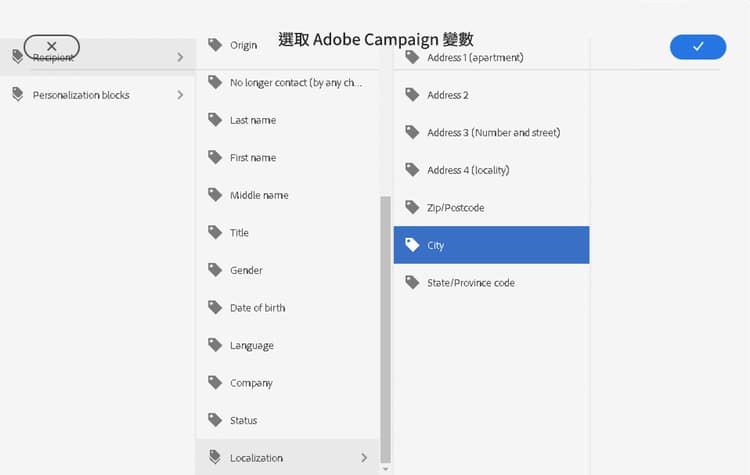750x475 pixels.
Task: Click the tag icon beside Zip/Postcode
Action: click(412, 208)
